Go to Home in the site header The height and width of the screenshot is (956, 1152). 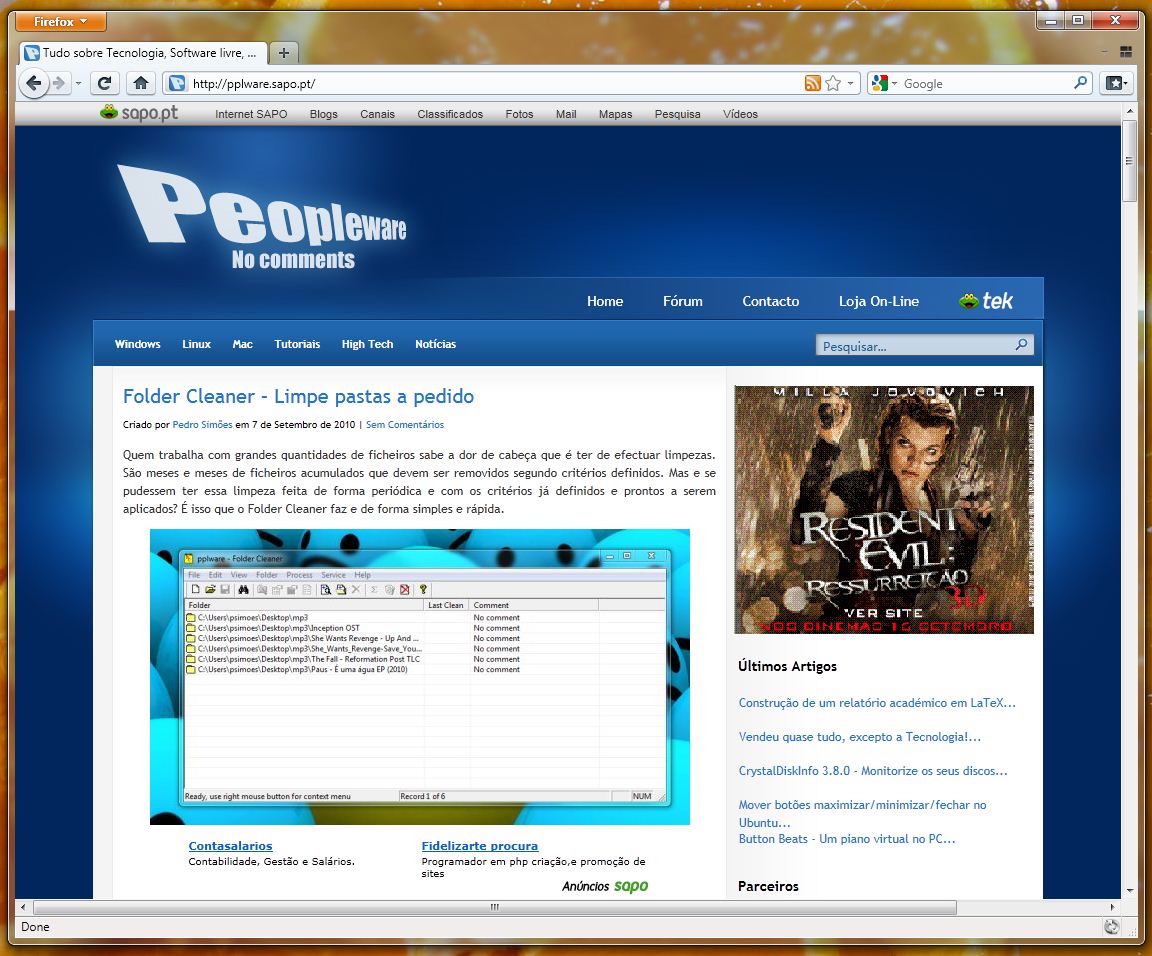tap(605, 301)
